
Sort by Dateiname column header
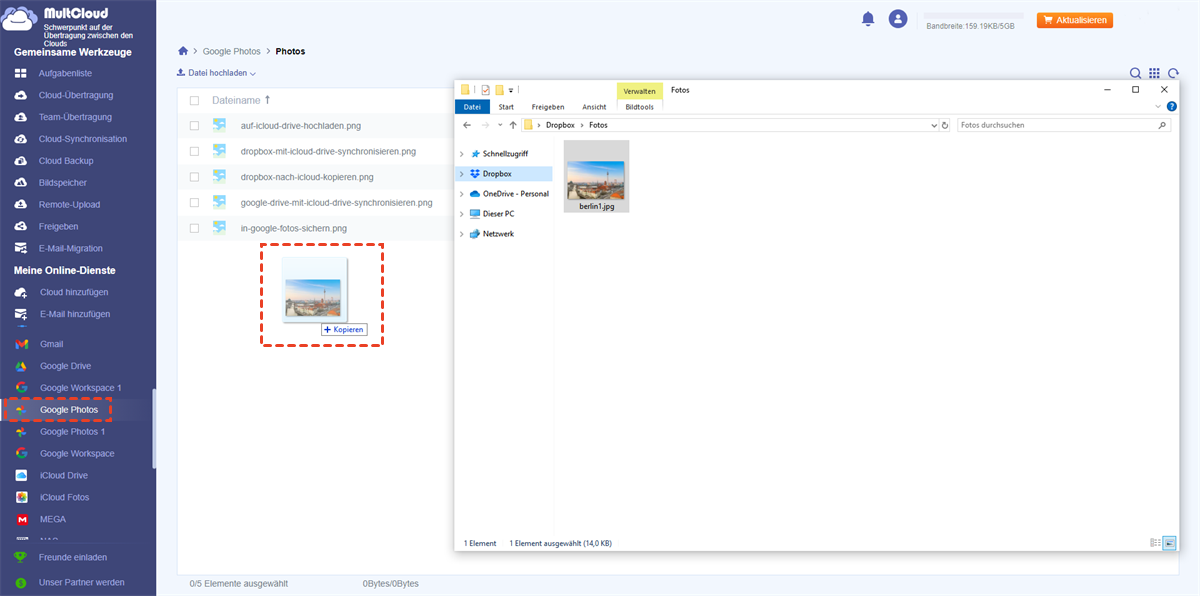point(241,101)
